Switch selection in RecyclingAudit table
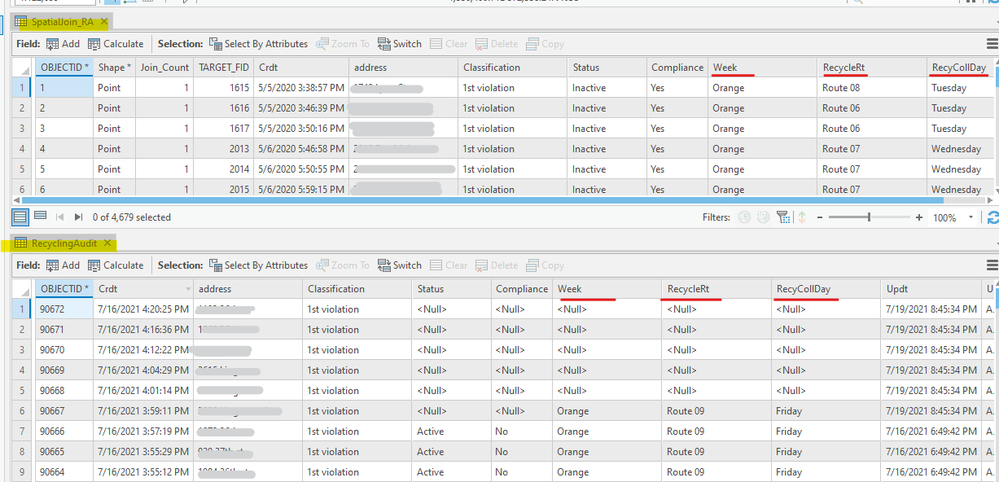 coord(399,266)
